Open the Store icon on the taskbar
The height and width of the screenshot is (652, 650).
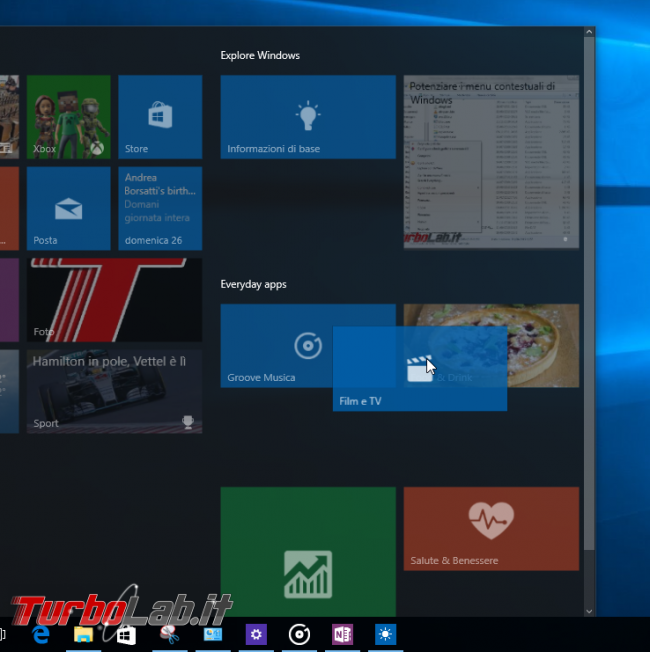pos(126,635)
